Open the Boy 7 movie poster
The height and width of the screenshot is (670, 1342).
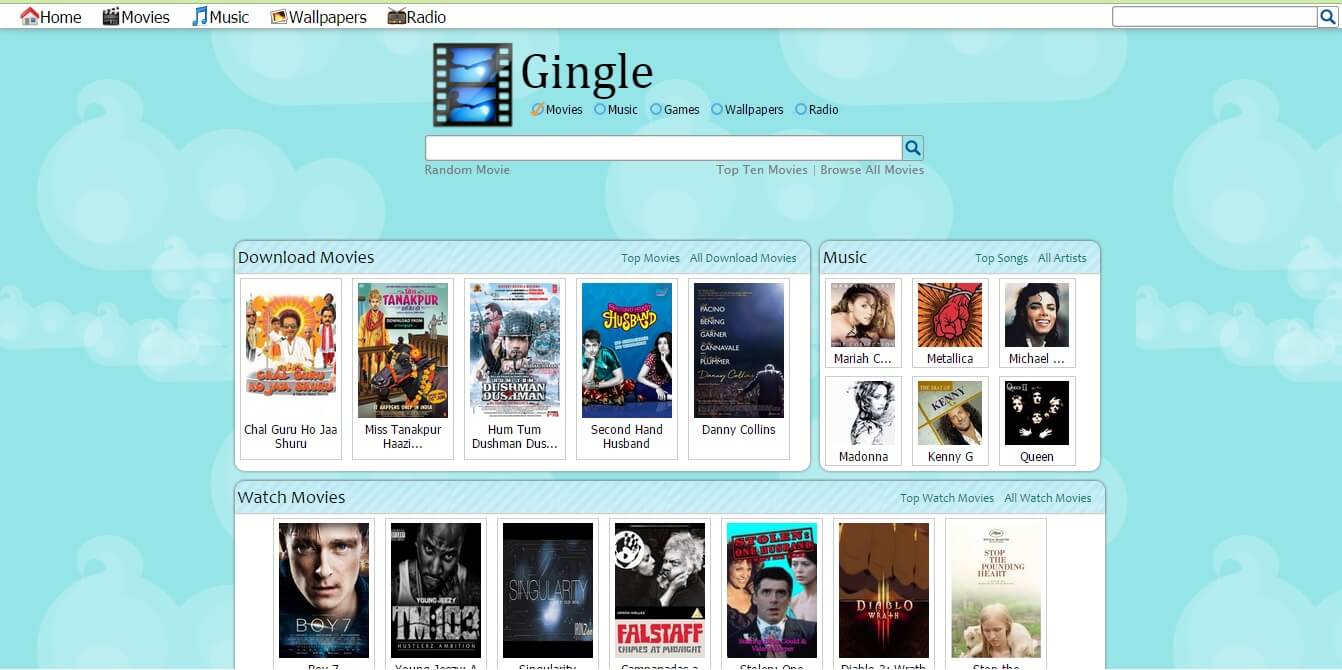[324, 590]
